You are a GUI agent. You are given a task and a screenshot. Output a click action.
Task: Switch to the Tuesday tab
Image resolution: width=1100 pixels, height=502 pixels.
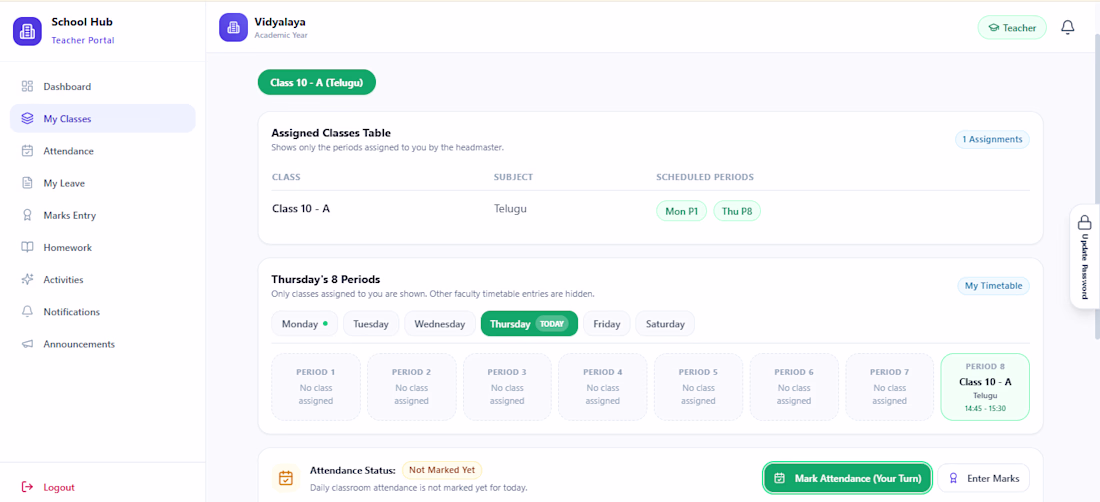370,324
